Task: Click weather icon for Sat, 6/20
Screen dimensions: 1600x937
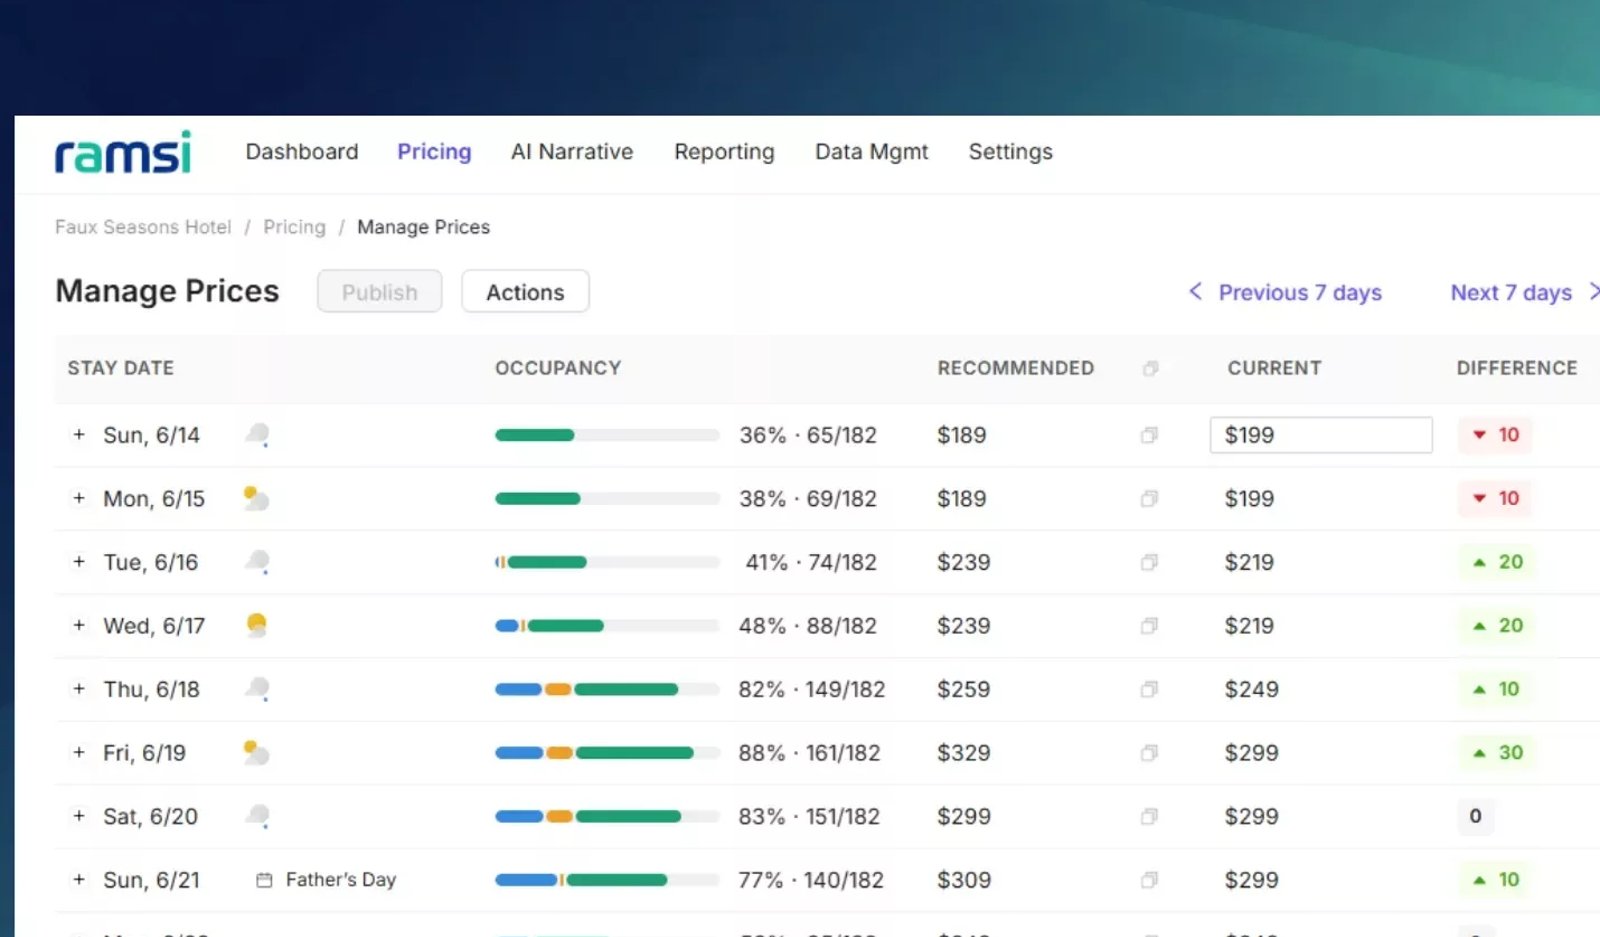Action: click(x=257, y=816)
